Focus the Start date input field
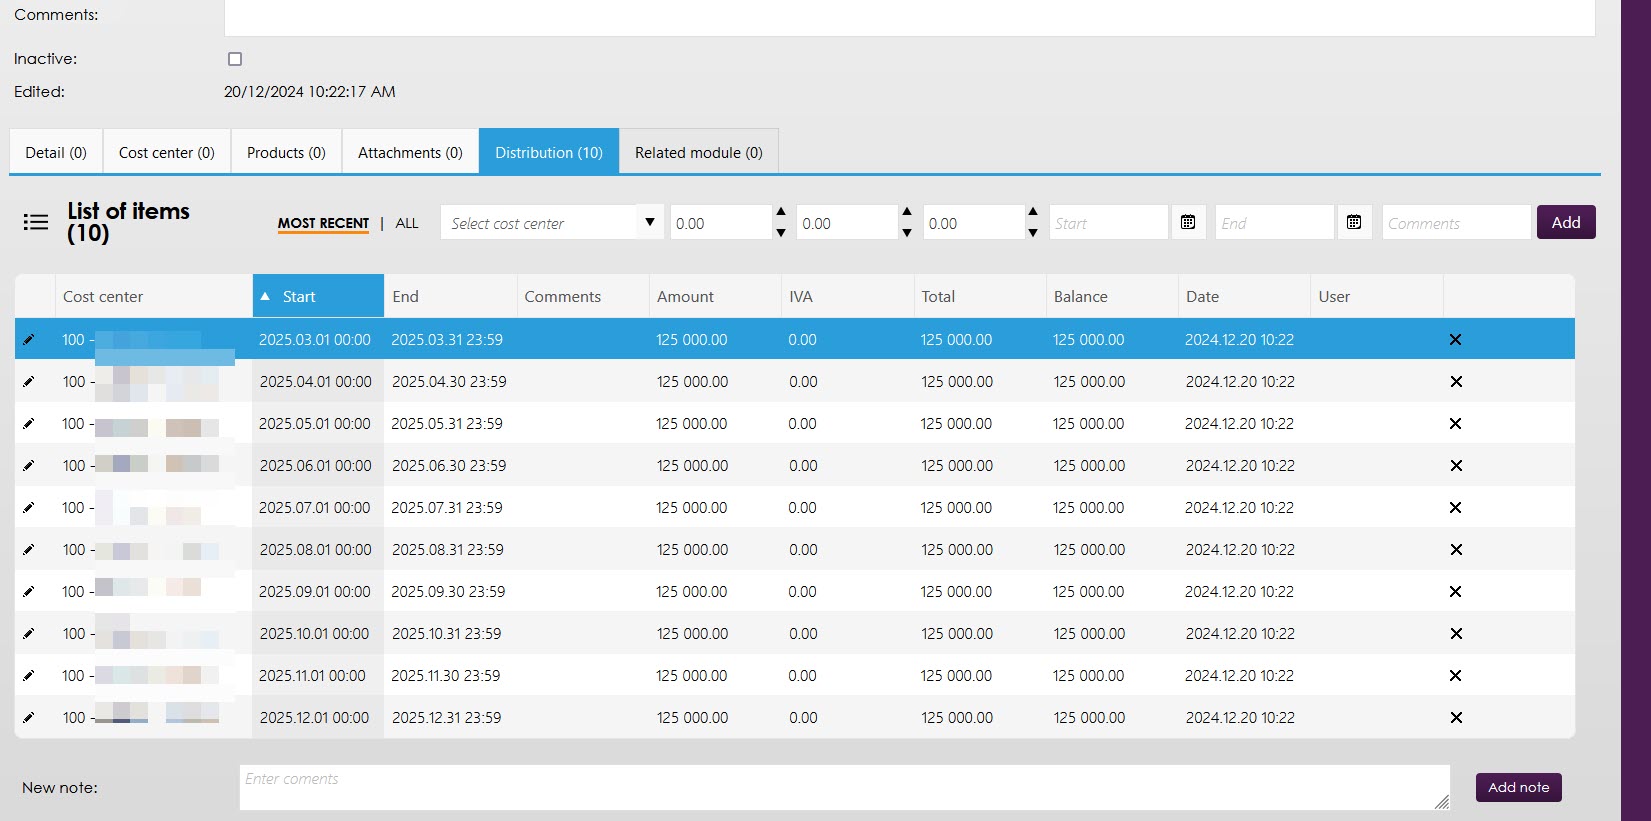The height and width of the screenshot is (821, 1651). (1108, 222)
